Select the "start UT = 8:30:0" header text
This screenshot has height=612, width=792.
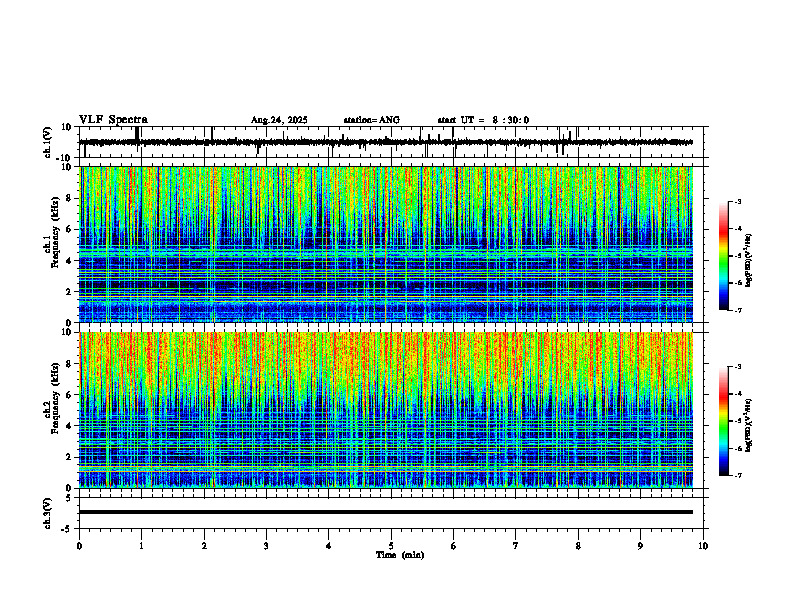pyautogui.click(x=483, y=120)
